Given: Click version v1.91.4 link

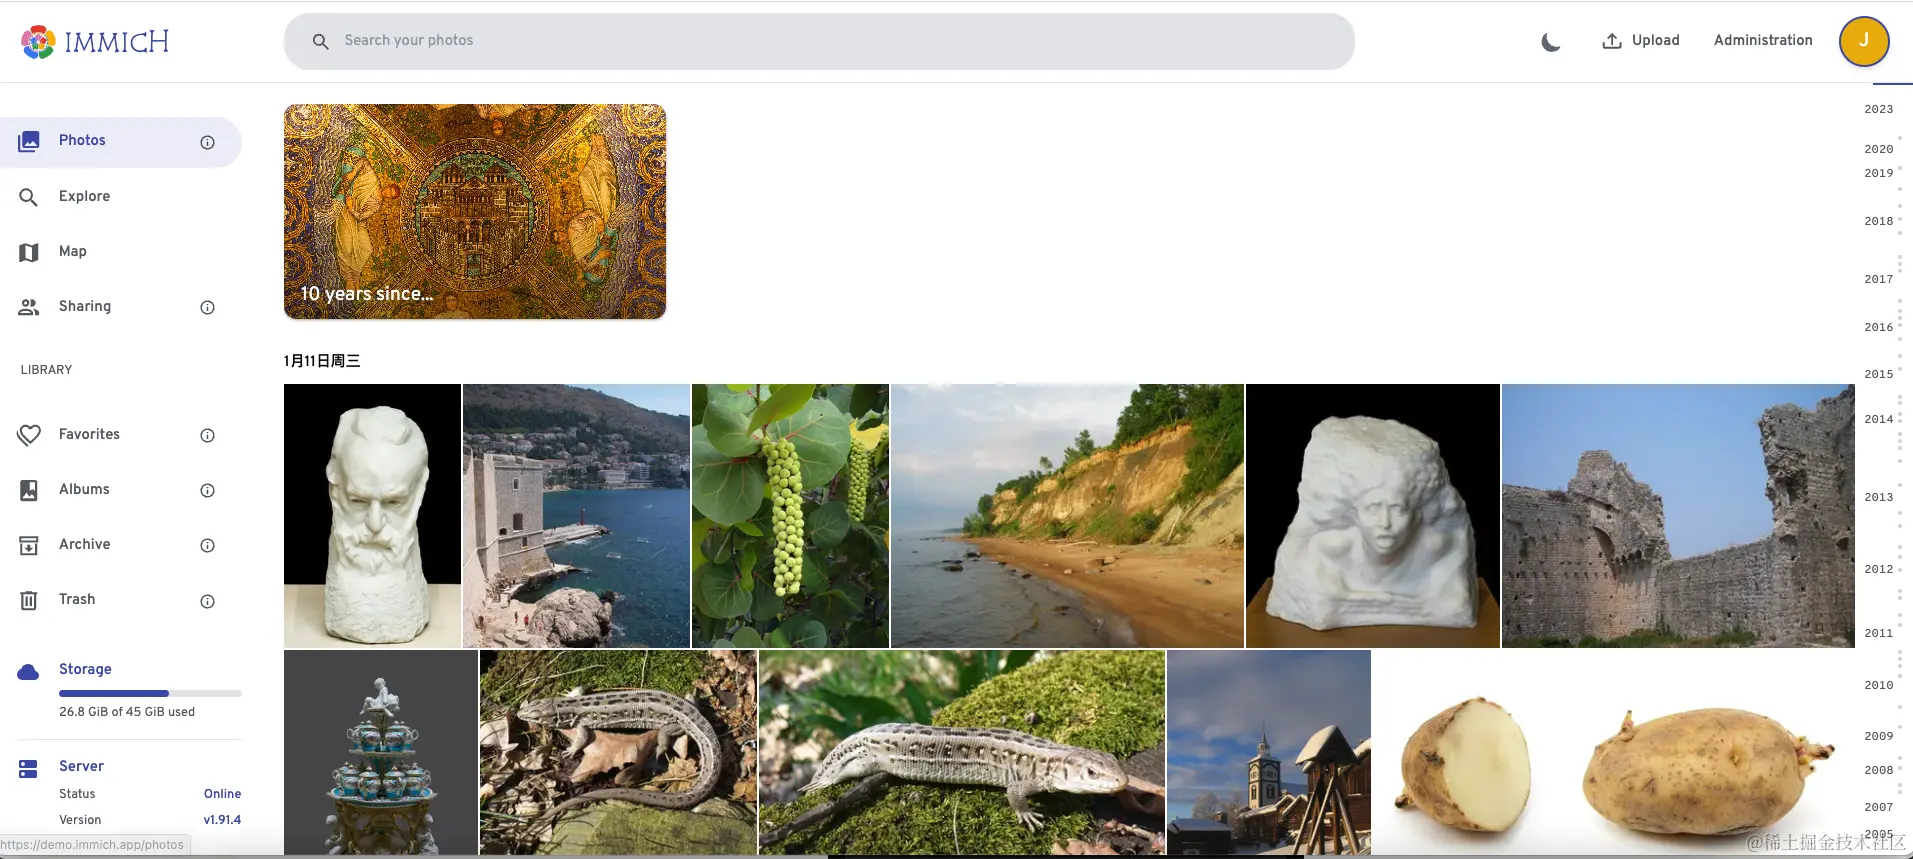Looking at the screenshot, I should tap(222, 820).
